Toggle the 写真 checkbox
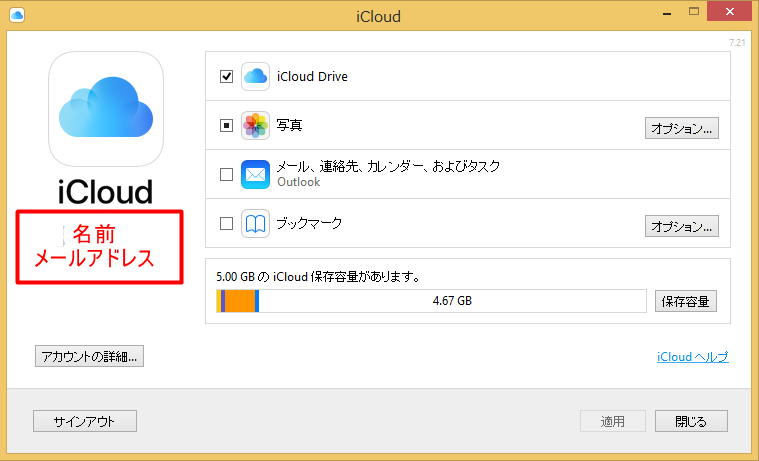 click(x=227, y=125)
